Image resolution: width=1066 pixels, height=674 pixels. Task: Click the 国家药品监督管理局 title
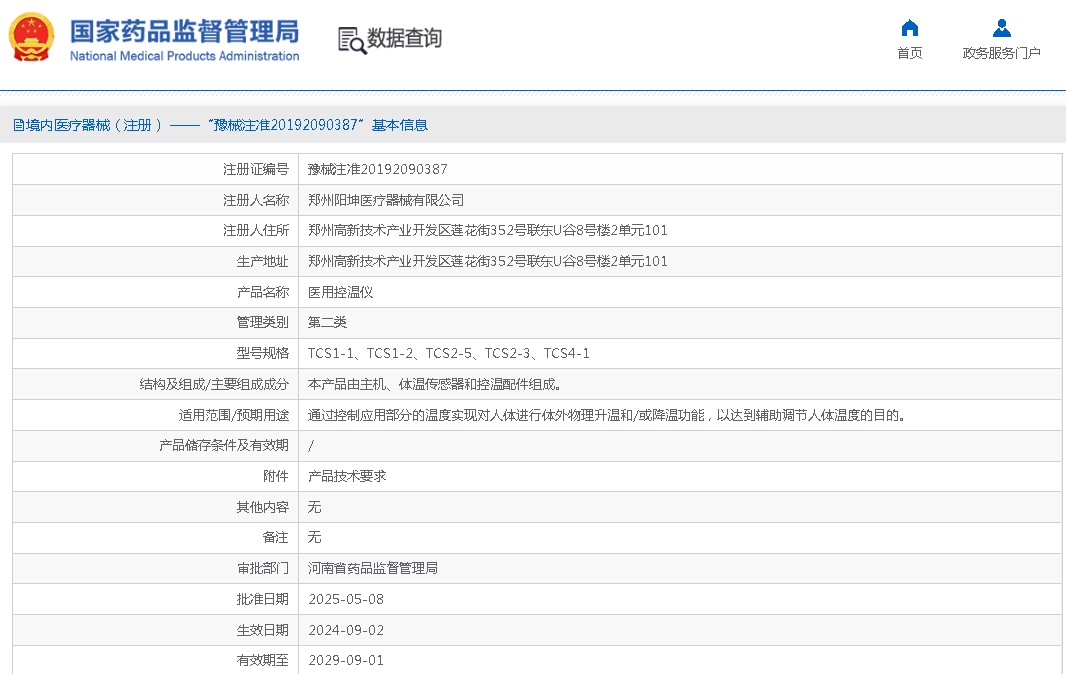[x=184, y=31]
